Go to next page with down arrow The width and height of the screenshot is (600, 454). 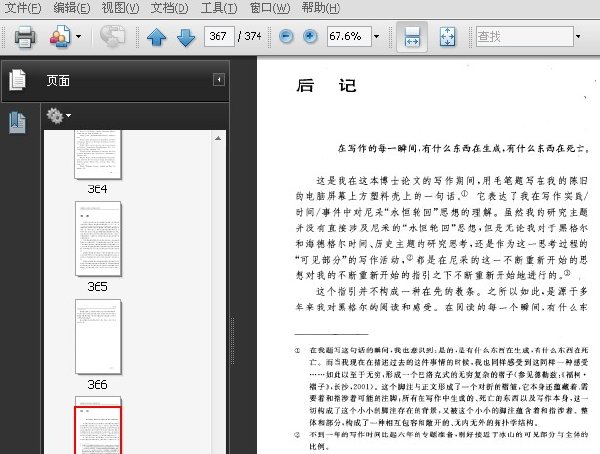pos(186,37)
